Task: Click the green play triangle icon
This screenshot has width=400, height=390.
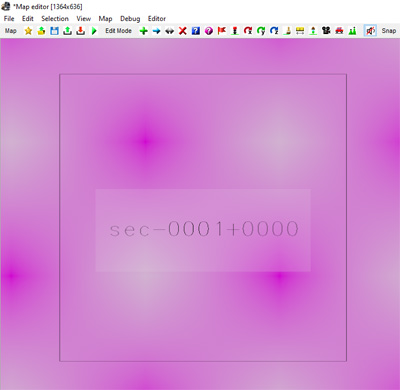Action: [94, 31]
